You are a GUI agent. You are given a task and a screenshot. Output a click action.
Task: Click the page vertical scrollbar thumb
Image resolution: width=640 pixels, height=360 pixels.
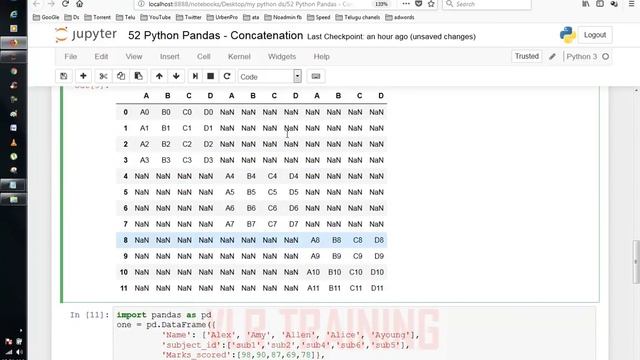tap(636, 261)
